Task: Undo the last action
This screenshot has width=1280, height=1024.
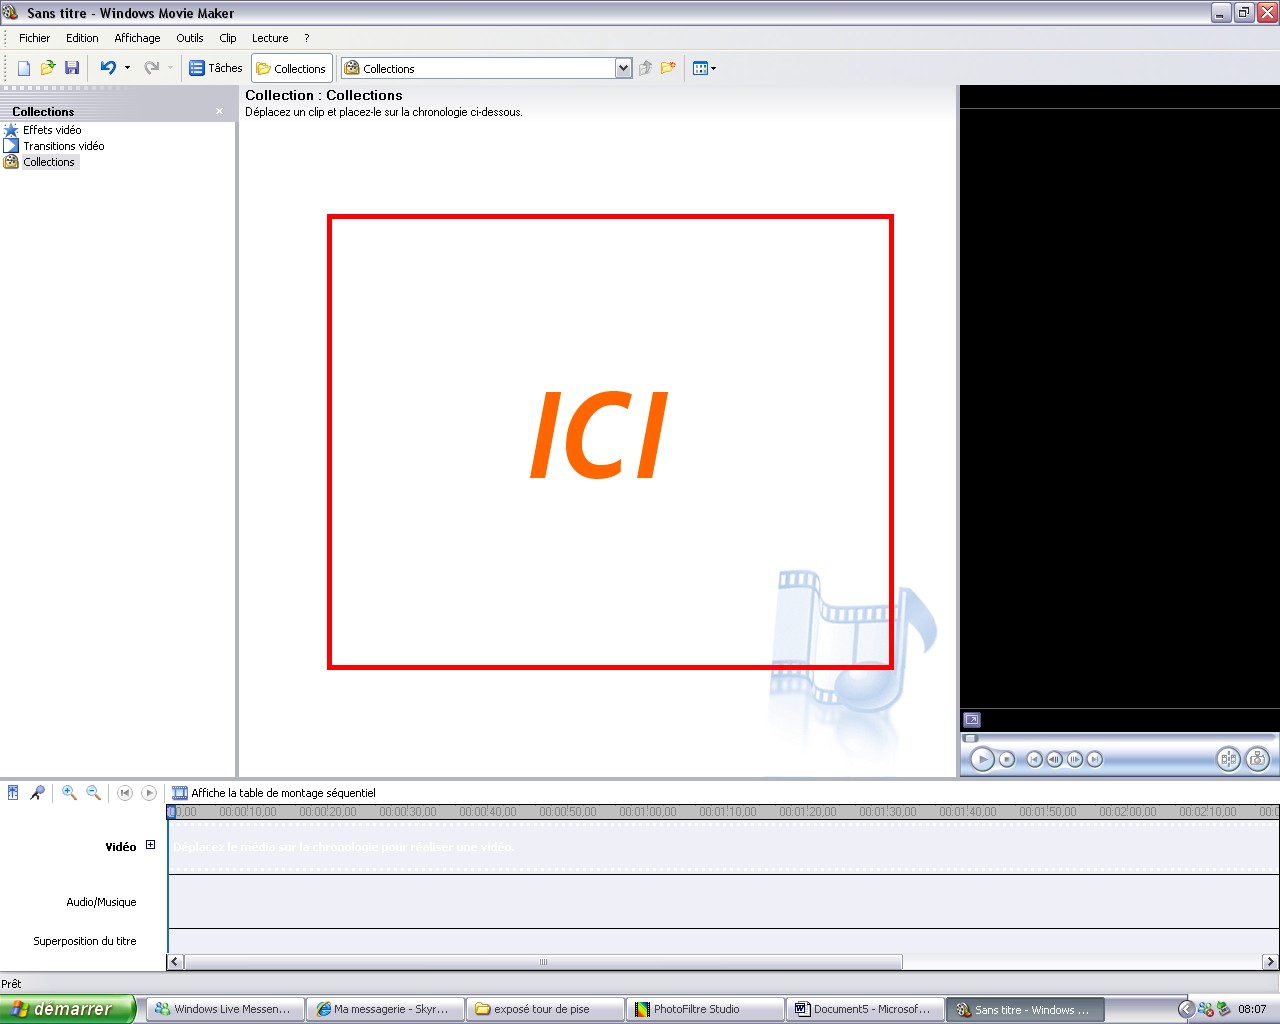Action: pos(108,68)
